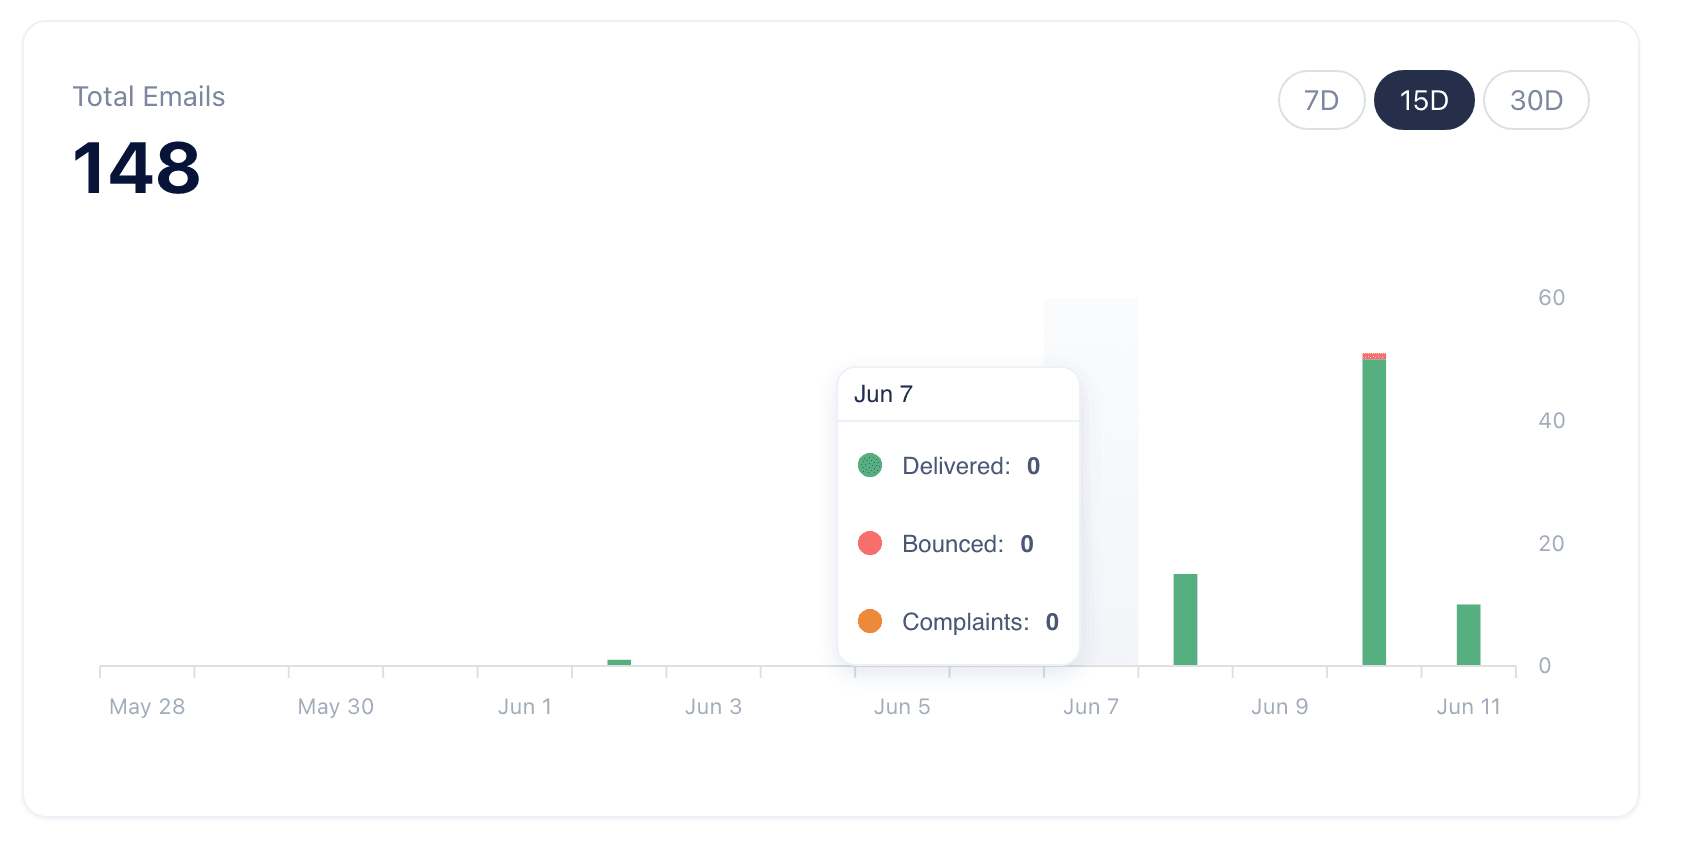This screenshot has height=846, width=1688.
Task: Click the 148 total count
Action: pos(136,169)
